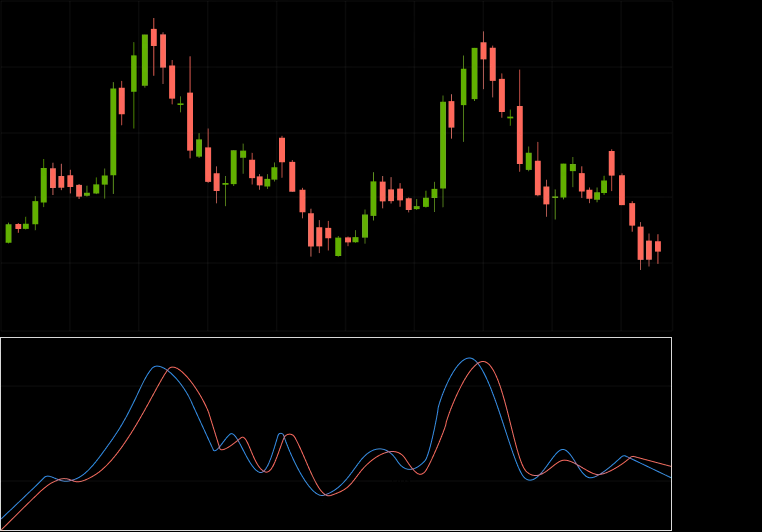Image resolution: width=762 pixels, height=532 pixels.
Task: Click the green candle just before second peak
Action: coord(475,73)
